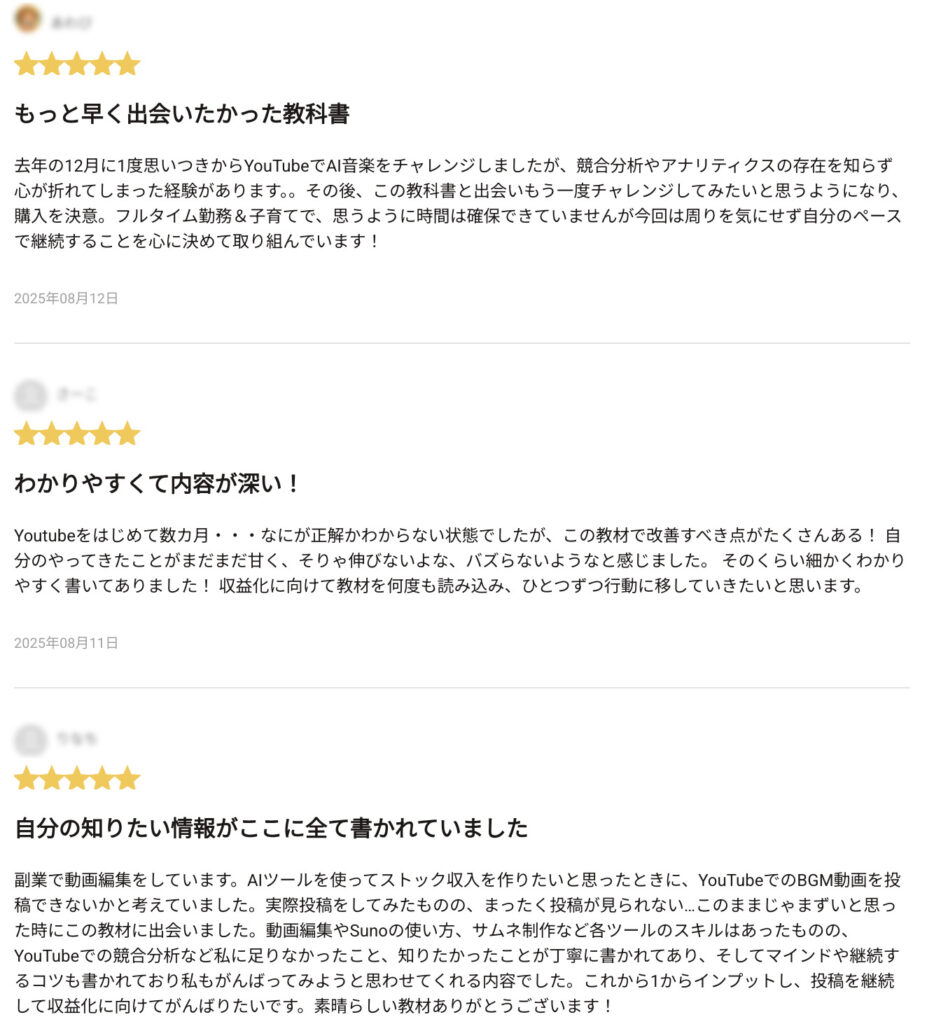Open the review titled 自分の知りたい情報がここに全て書かれていました
The image size is (934, 1024).
pos(271,828)
